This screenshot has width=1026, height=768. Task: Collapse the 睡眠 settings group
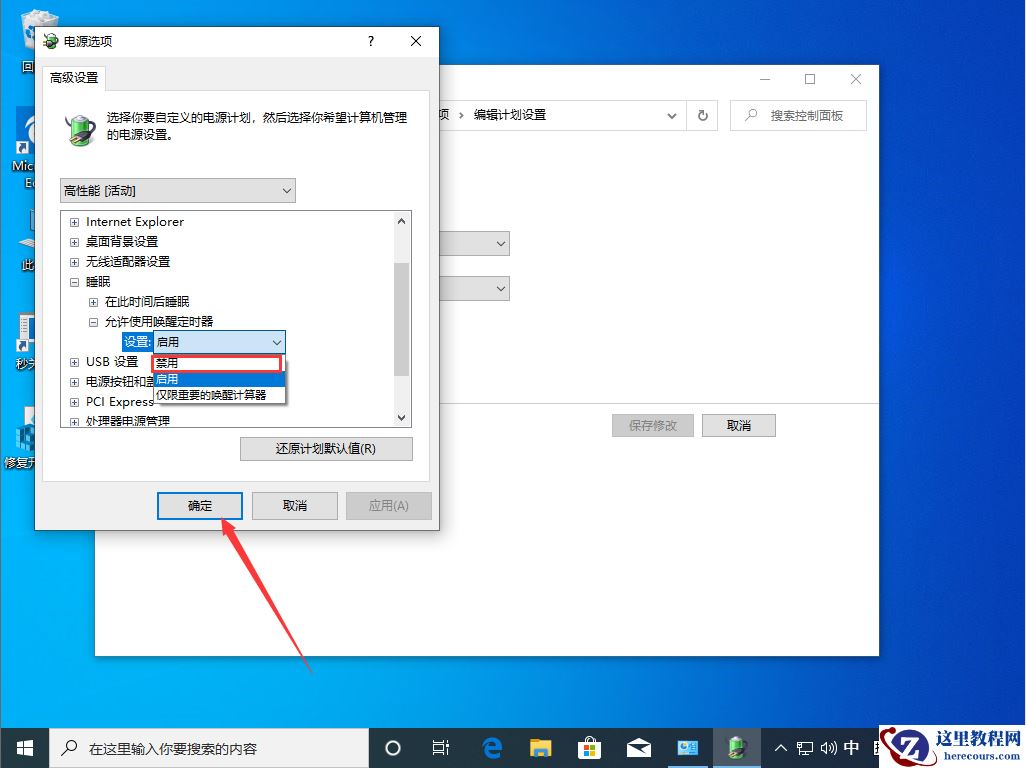(74, 281)
